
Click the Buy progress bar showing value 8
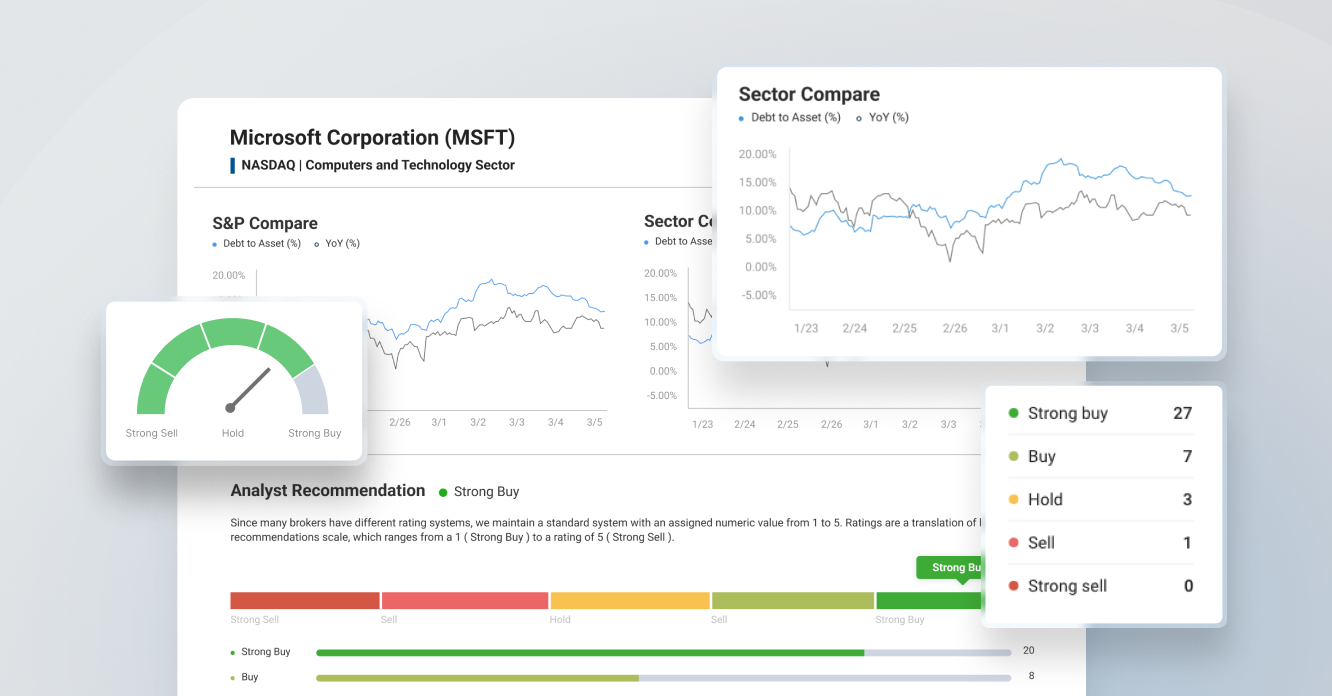click(x=480, y=677)
